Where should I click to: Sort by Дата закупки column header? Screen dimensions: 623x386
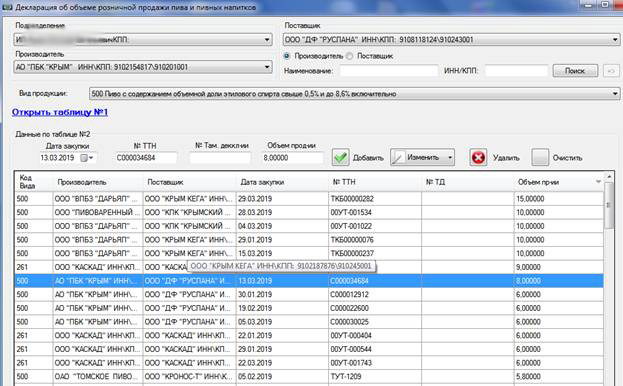[x=282, y=182]
